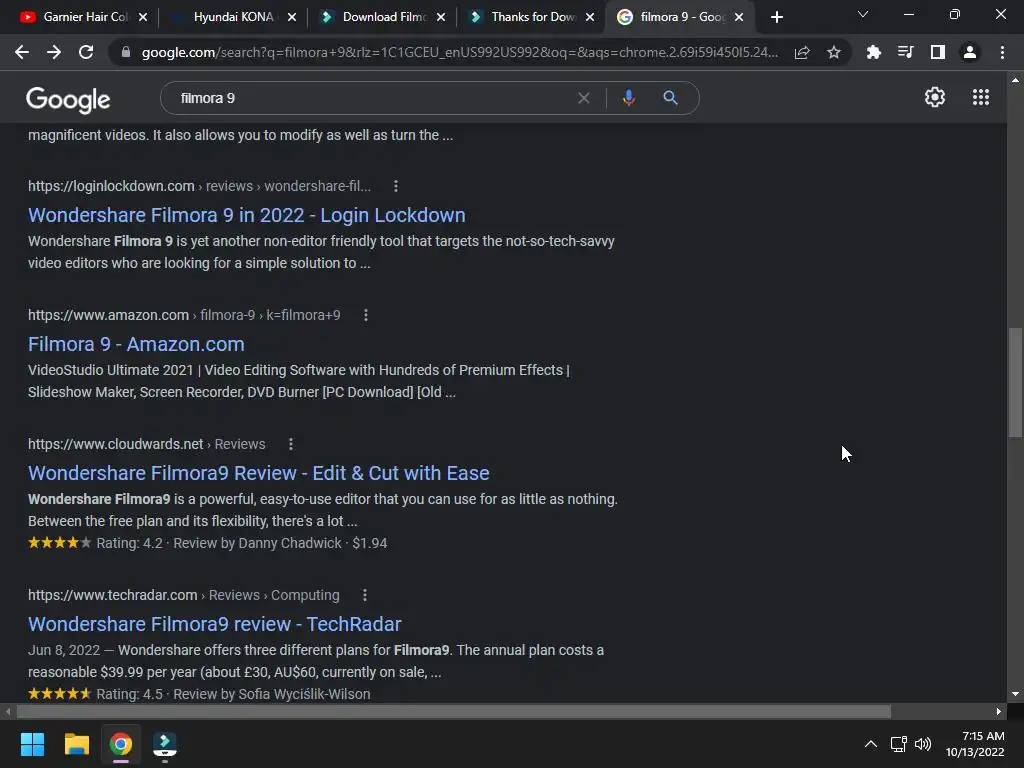Close the filmora 9 Google tab

pos(739,17)
